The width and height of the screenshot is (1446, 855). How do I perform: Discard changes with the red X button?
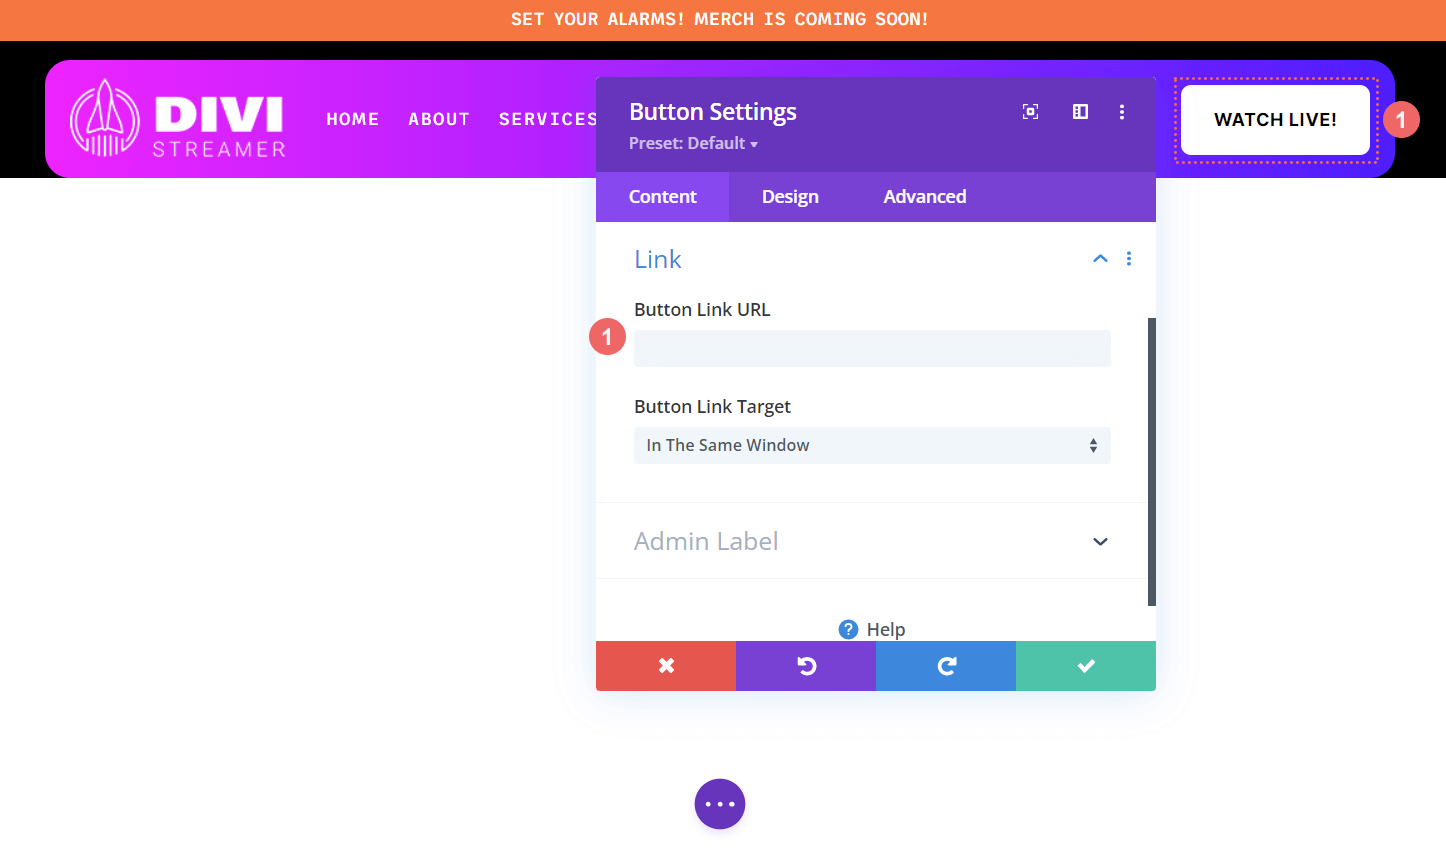666,665
